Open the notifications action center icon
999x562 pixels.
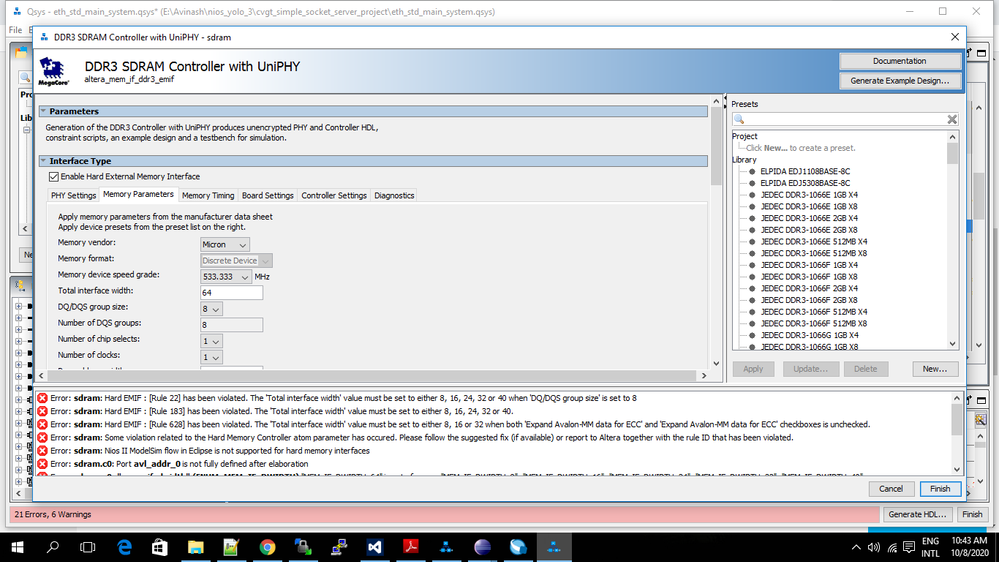coord(909,547)
